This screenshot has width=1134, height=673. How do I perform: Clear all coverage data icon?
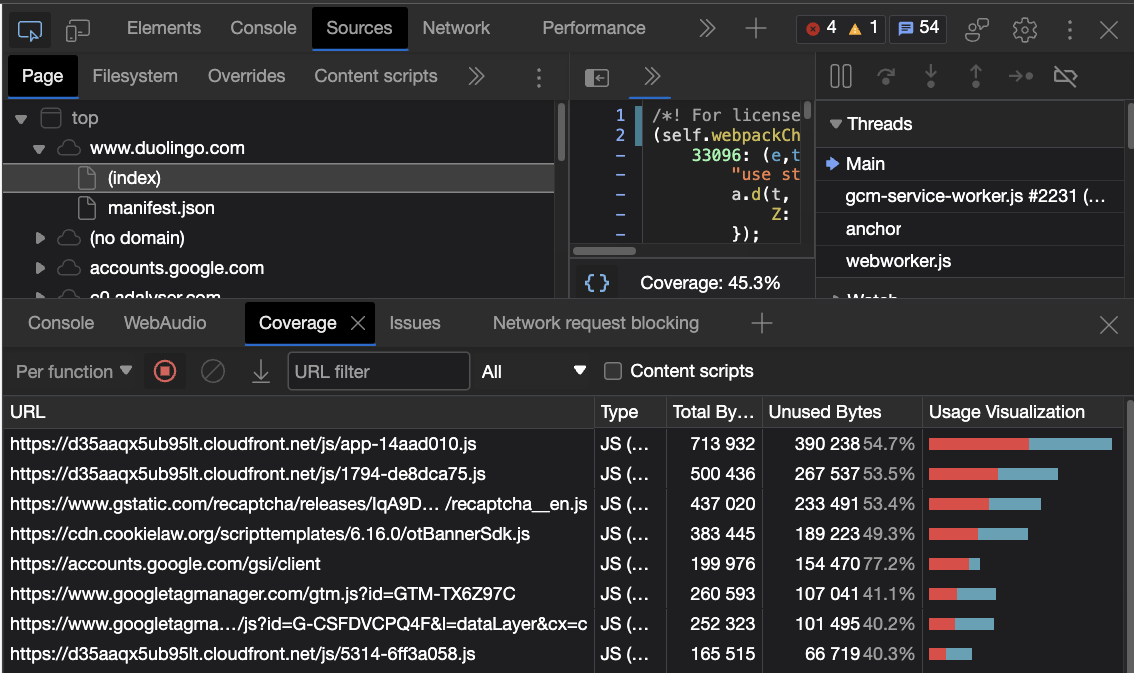(213, 372)
